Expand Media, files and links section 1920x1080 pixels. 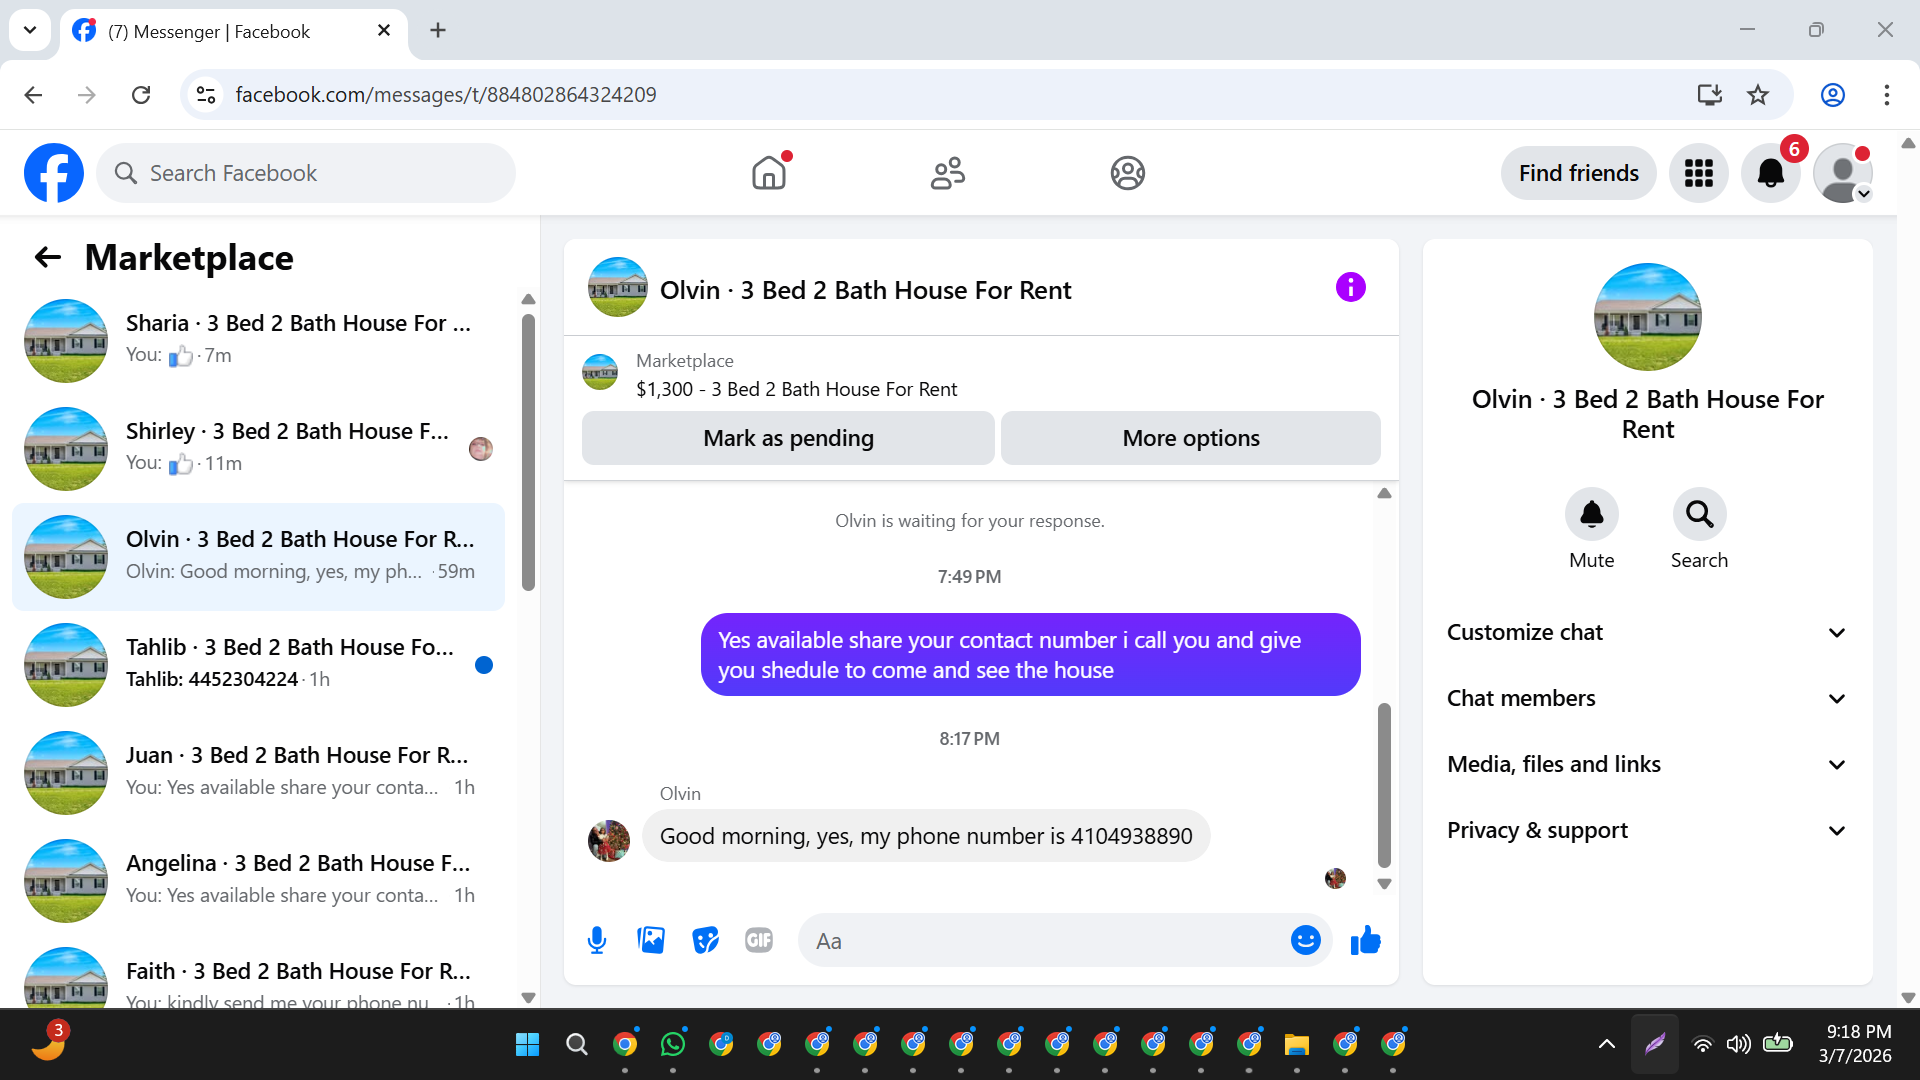pyautogui.click(x=1647, y=764)
